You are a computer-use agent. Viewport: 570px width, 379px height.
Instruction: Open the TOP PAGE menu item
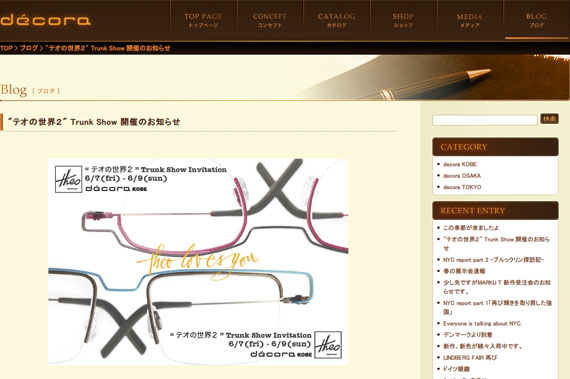pos(203,20)
